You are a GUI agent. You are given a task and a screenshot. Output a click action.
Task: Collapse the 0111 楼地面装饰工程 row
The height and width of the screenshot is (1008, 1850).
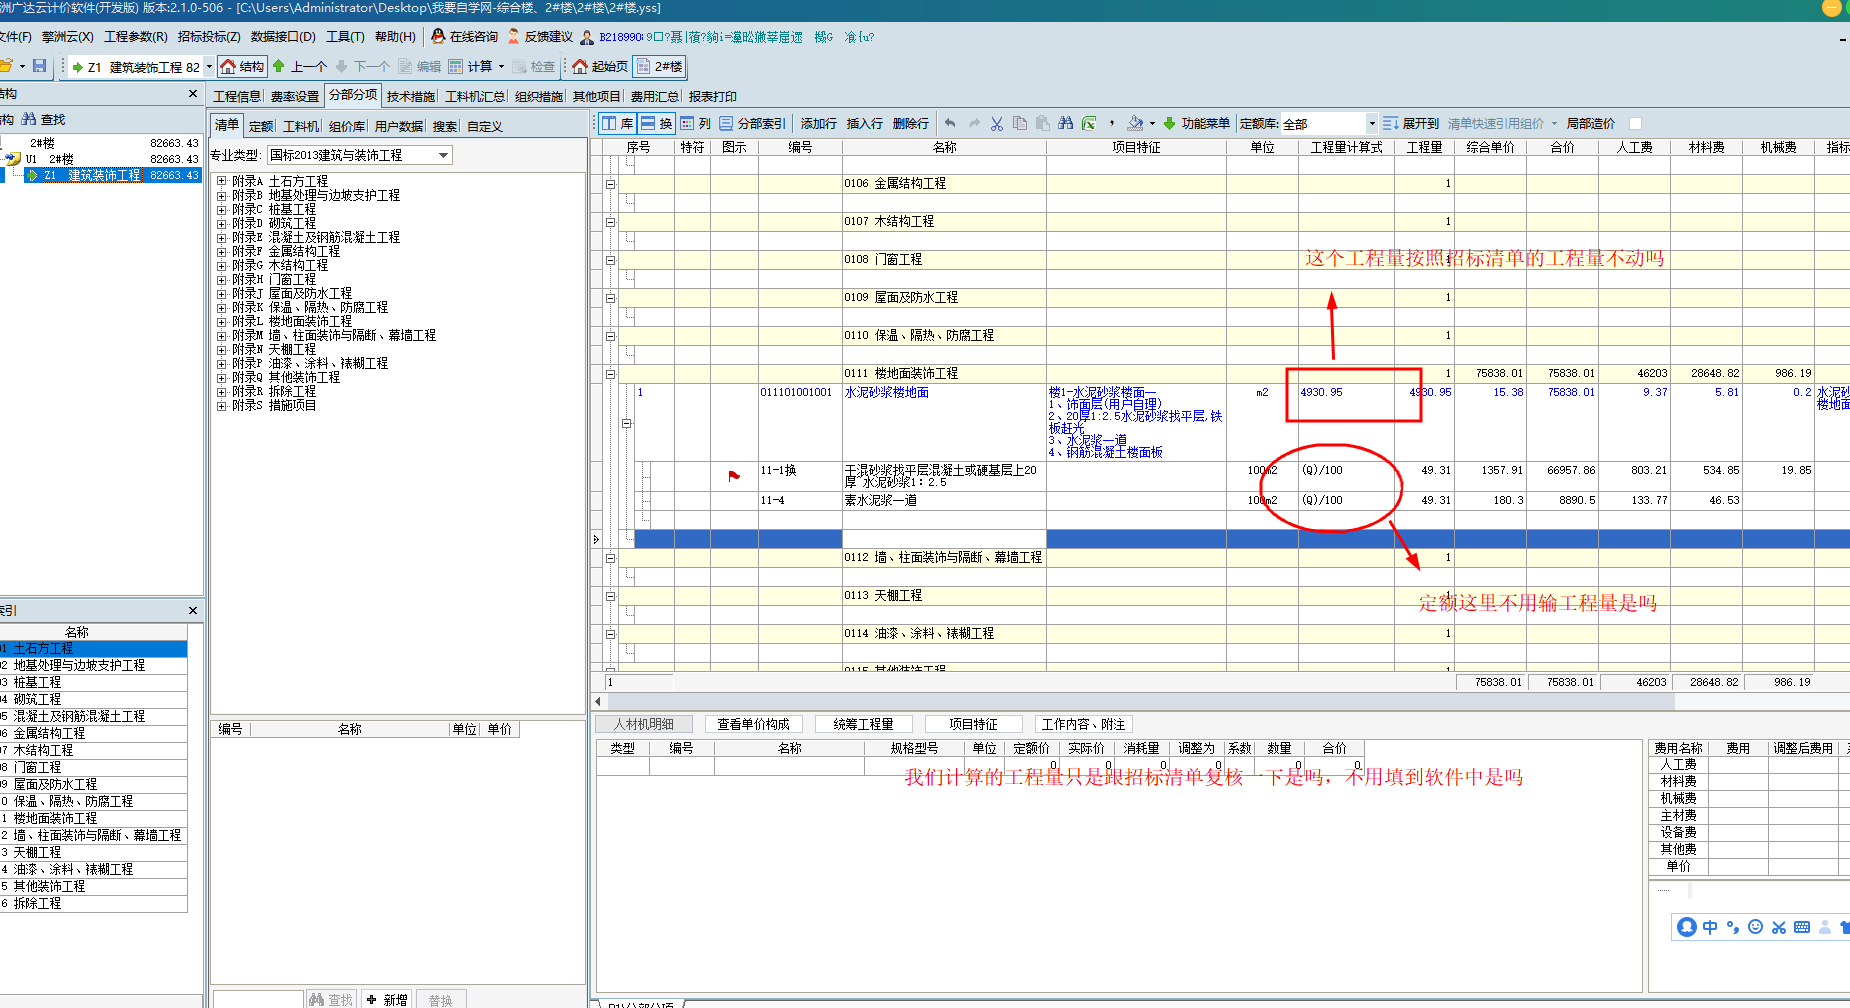[610, 374]
